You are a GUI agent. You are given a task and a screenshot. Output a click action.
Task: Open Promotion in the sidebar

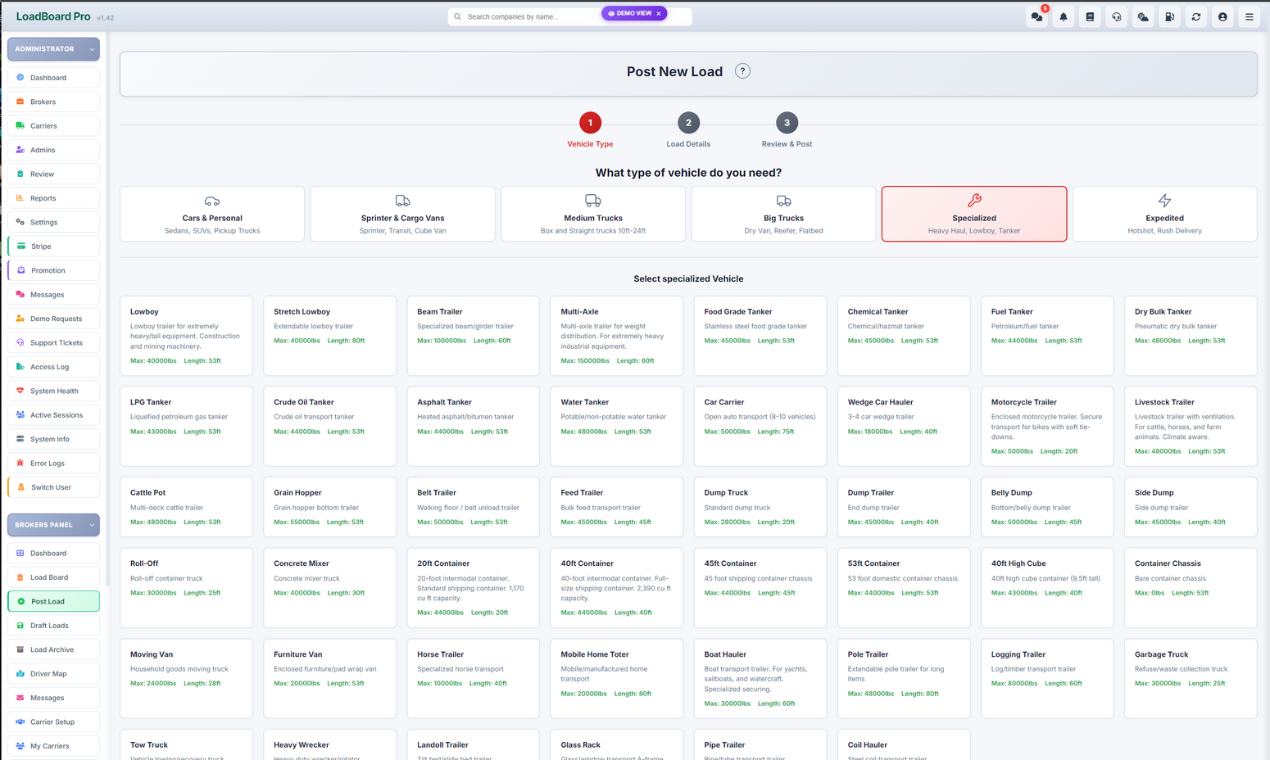[x=53, y=270]
